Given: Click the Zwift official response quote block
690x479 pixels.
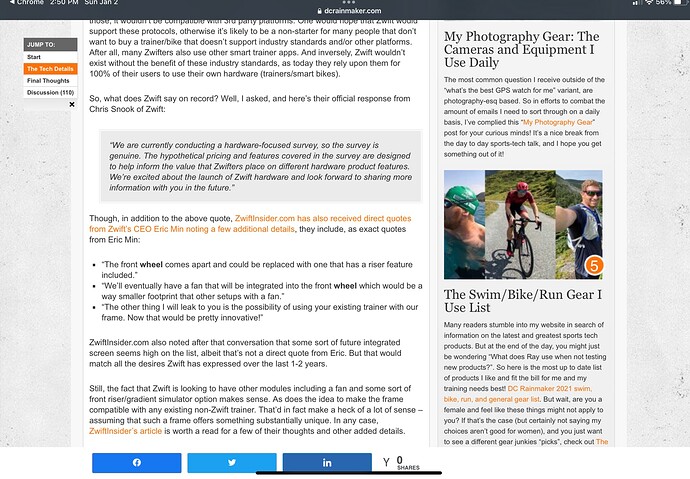Looking at the screenshot, I should point(261,166).
